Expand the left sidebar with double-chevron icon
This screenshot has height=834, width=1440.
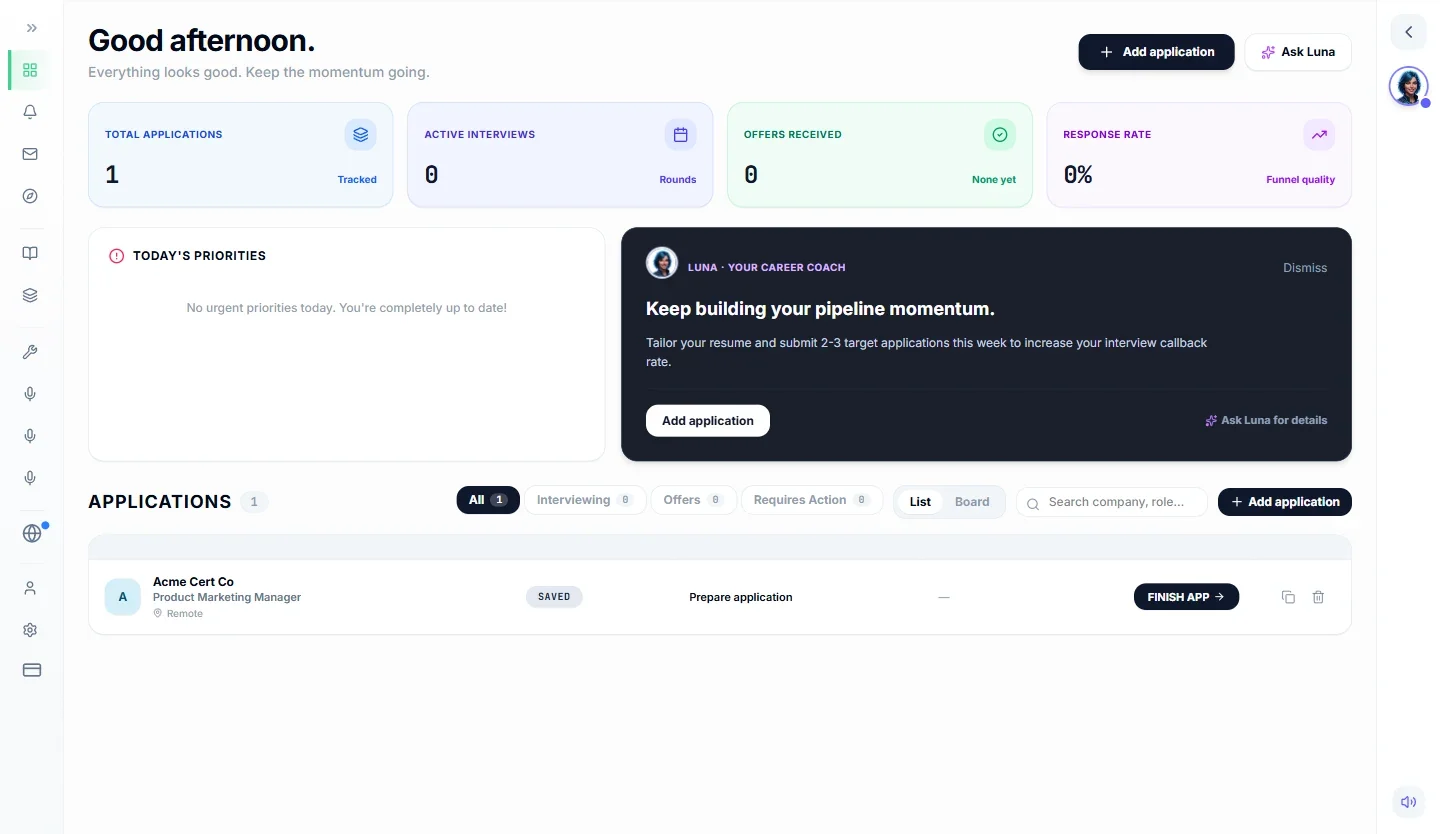(x=31, y=28)
